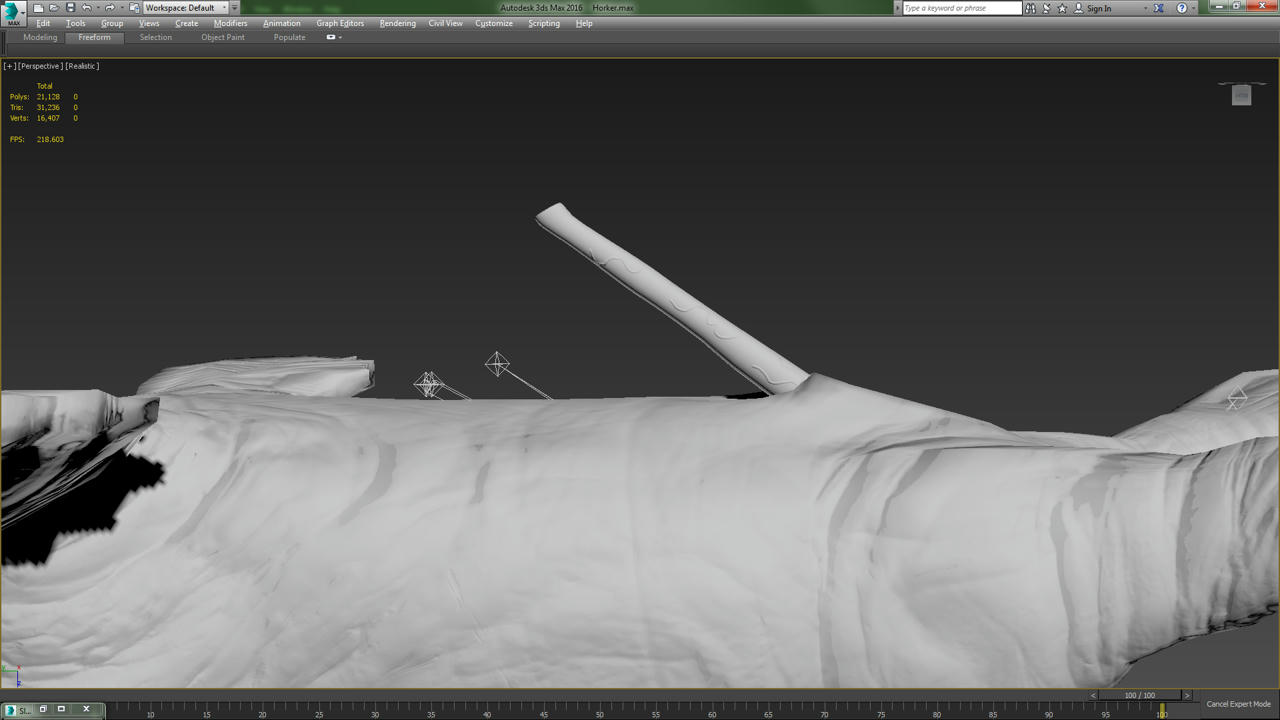Viewport: 1280px width, 720px height.
Task: Click the Open File icon
Action: tap(54, 8)
